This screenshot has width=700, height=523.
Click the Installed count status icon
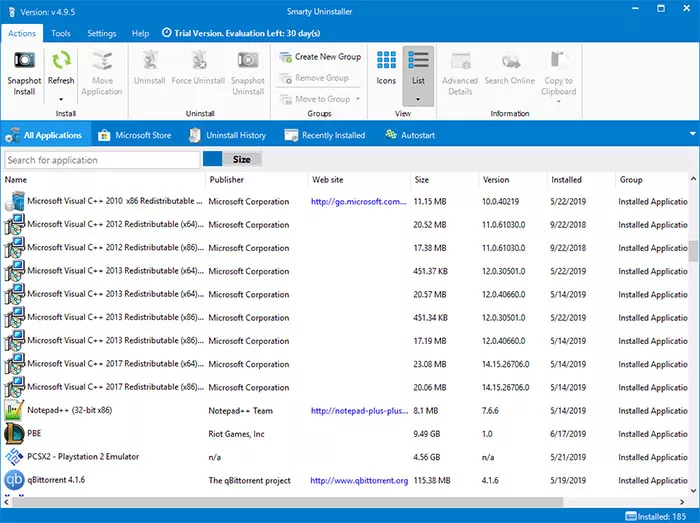pyautogui.click(x=631, y=516)
